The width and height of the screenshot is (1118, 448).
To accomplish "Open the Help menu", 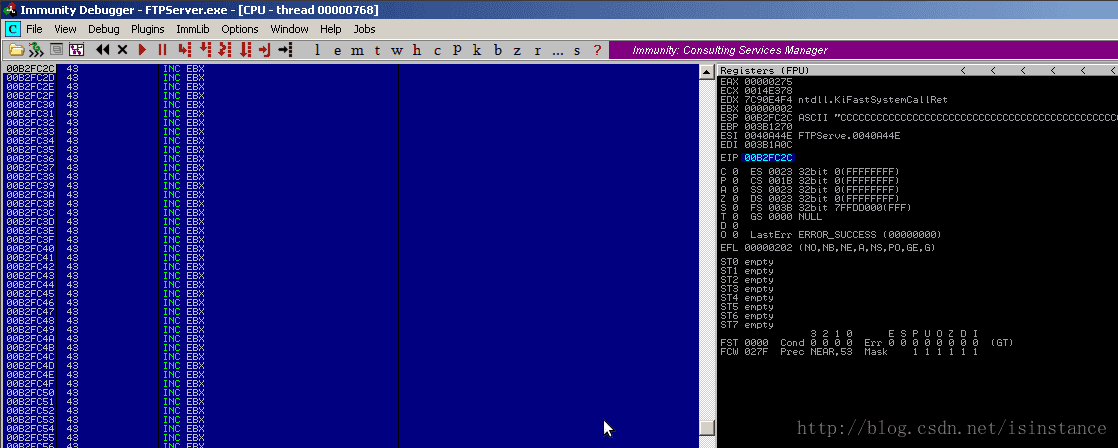I will [x=331, y=29].
